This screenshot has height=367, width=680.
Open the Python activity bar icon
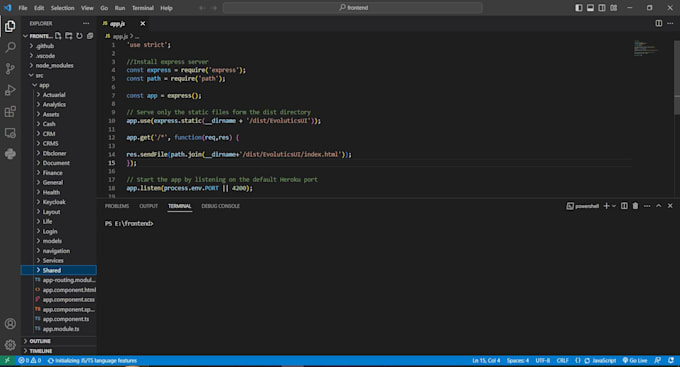[x=10, y=154]
